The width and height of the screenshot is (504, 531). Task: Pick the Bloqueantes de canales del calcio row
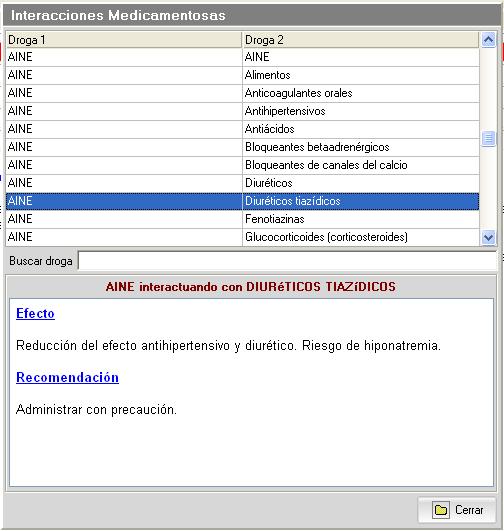pos(243,165)
